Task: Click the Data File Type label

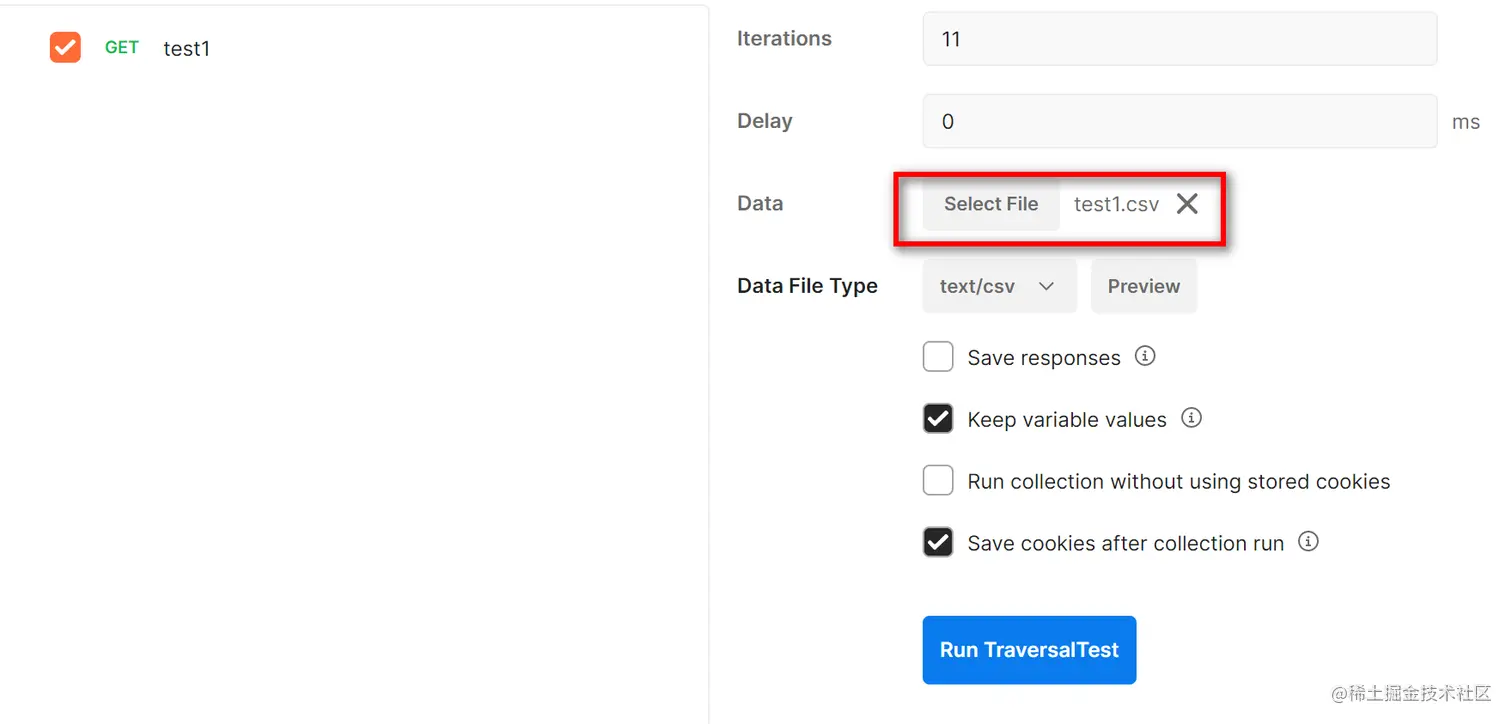Action: pyautogui.click(x=807, y=286)
